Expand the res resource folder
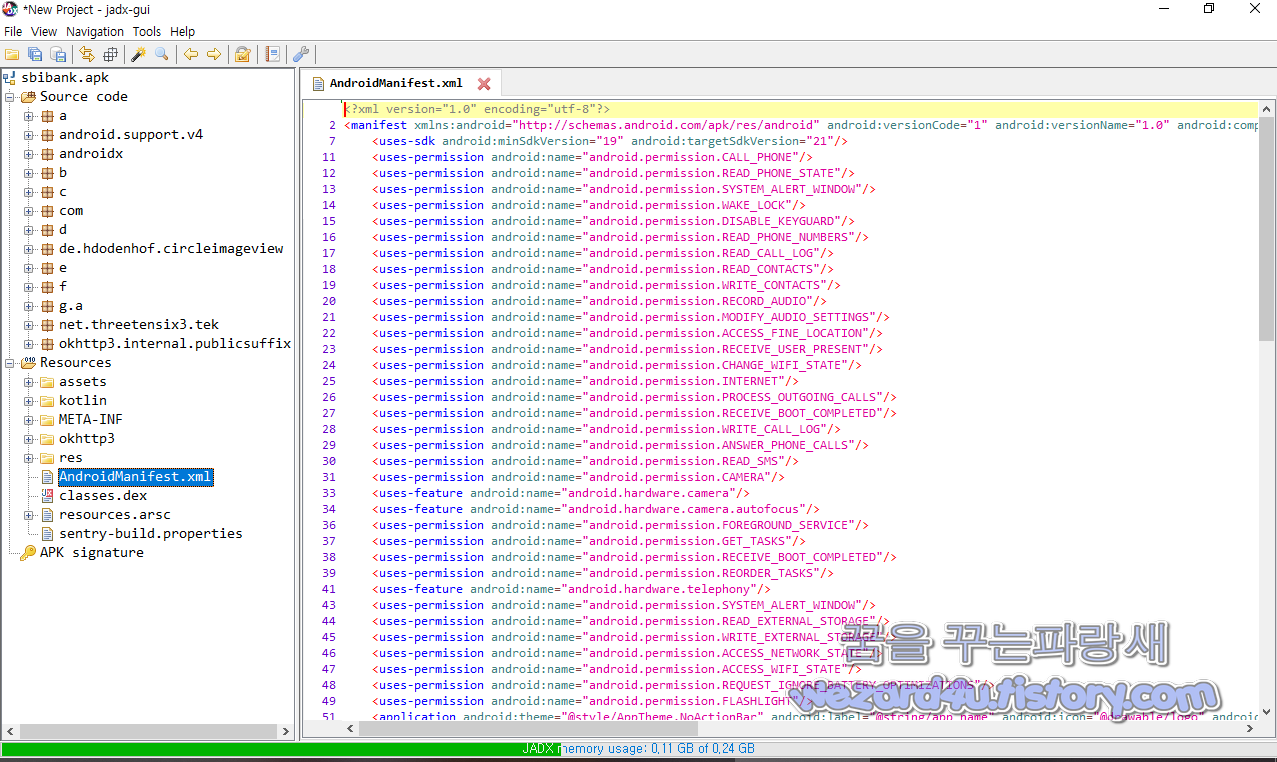1277x762 pixels. pyautogui.click(x=29, y=458)
